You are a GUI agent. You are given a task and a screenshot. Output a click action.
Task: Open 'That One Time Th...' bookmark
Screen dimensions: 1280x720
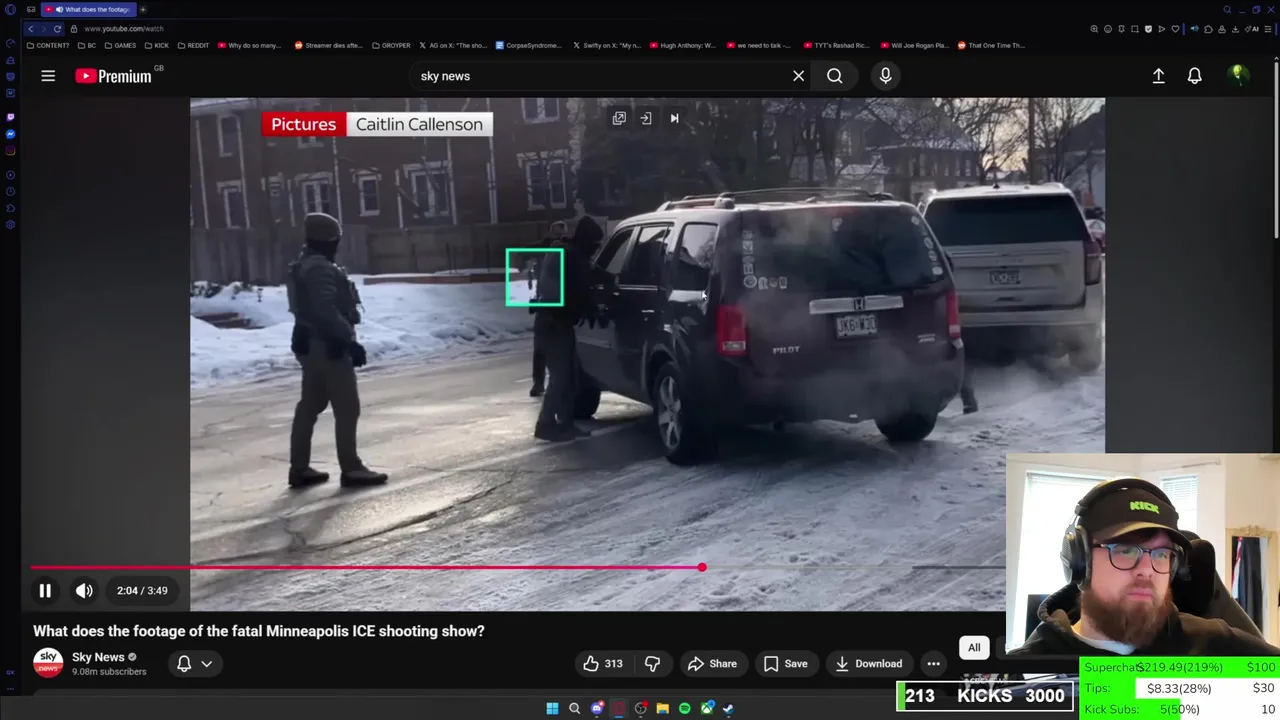tap(992, 45)
